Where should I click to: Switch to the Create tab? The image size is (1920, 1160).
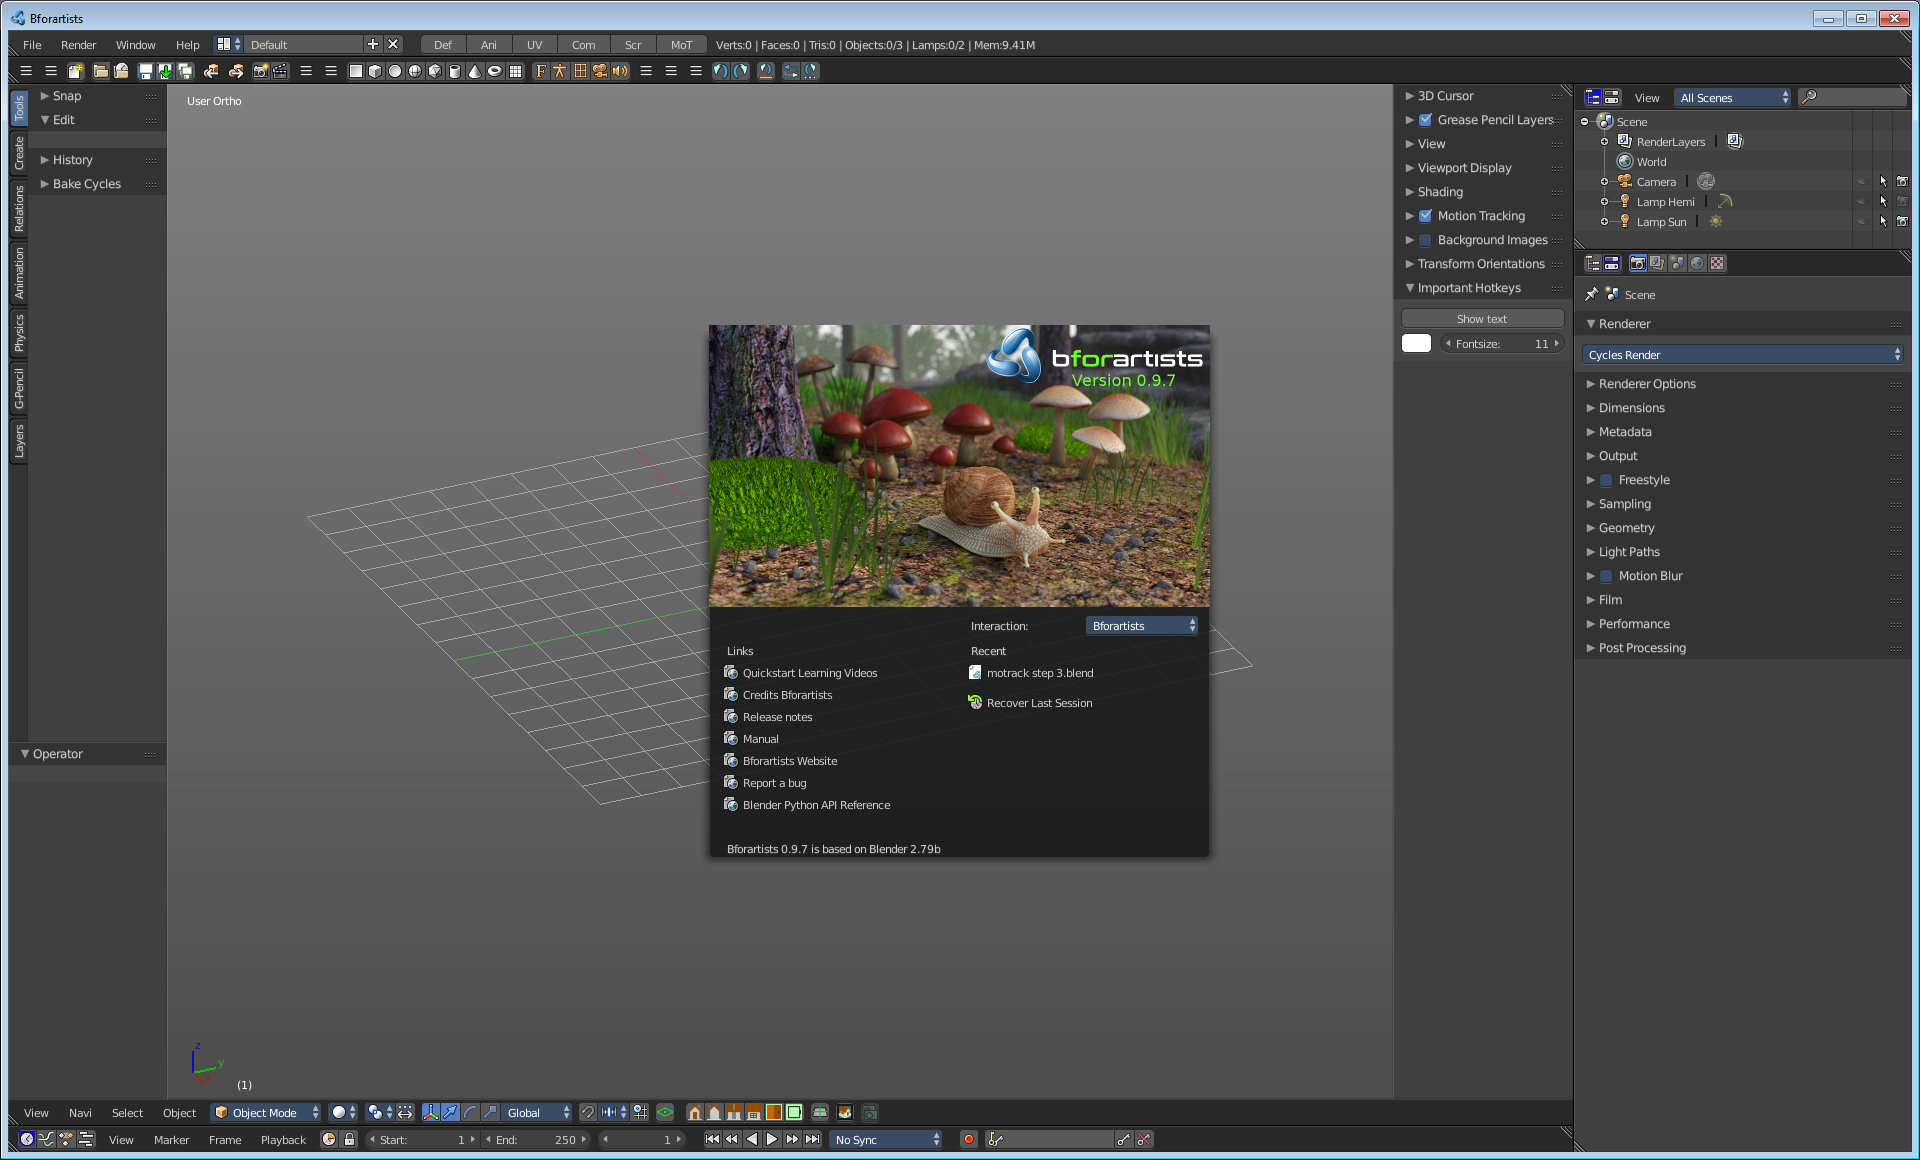19,153
